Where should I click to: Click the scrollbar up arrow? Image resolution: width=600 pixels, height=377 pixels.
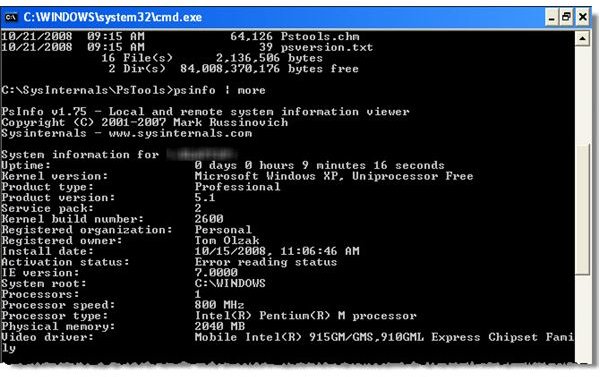tap(582, 38)
